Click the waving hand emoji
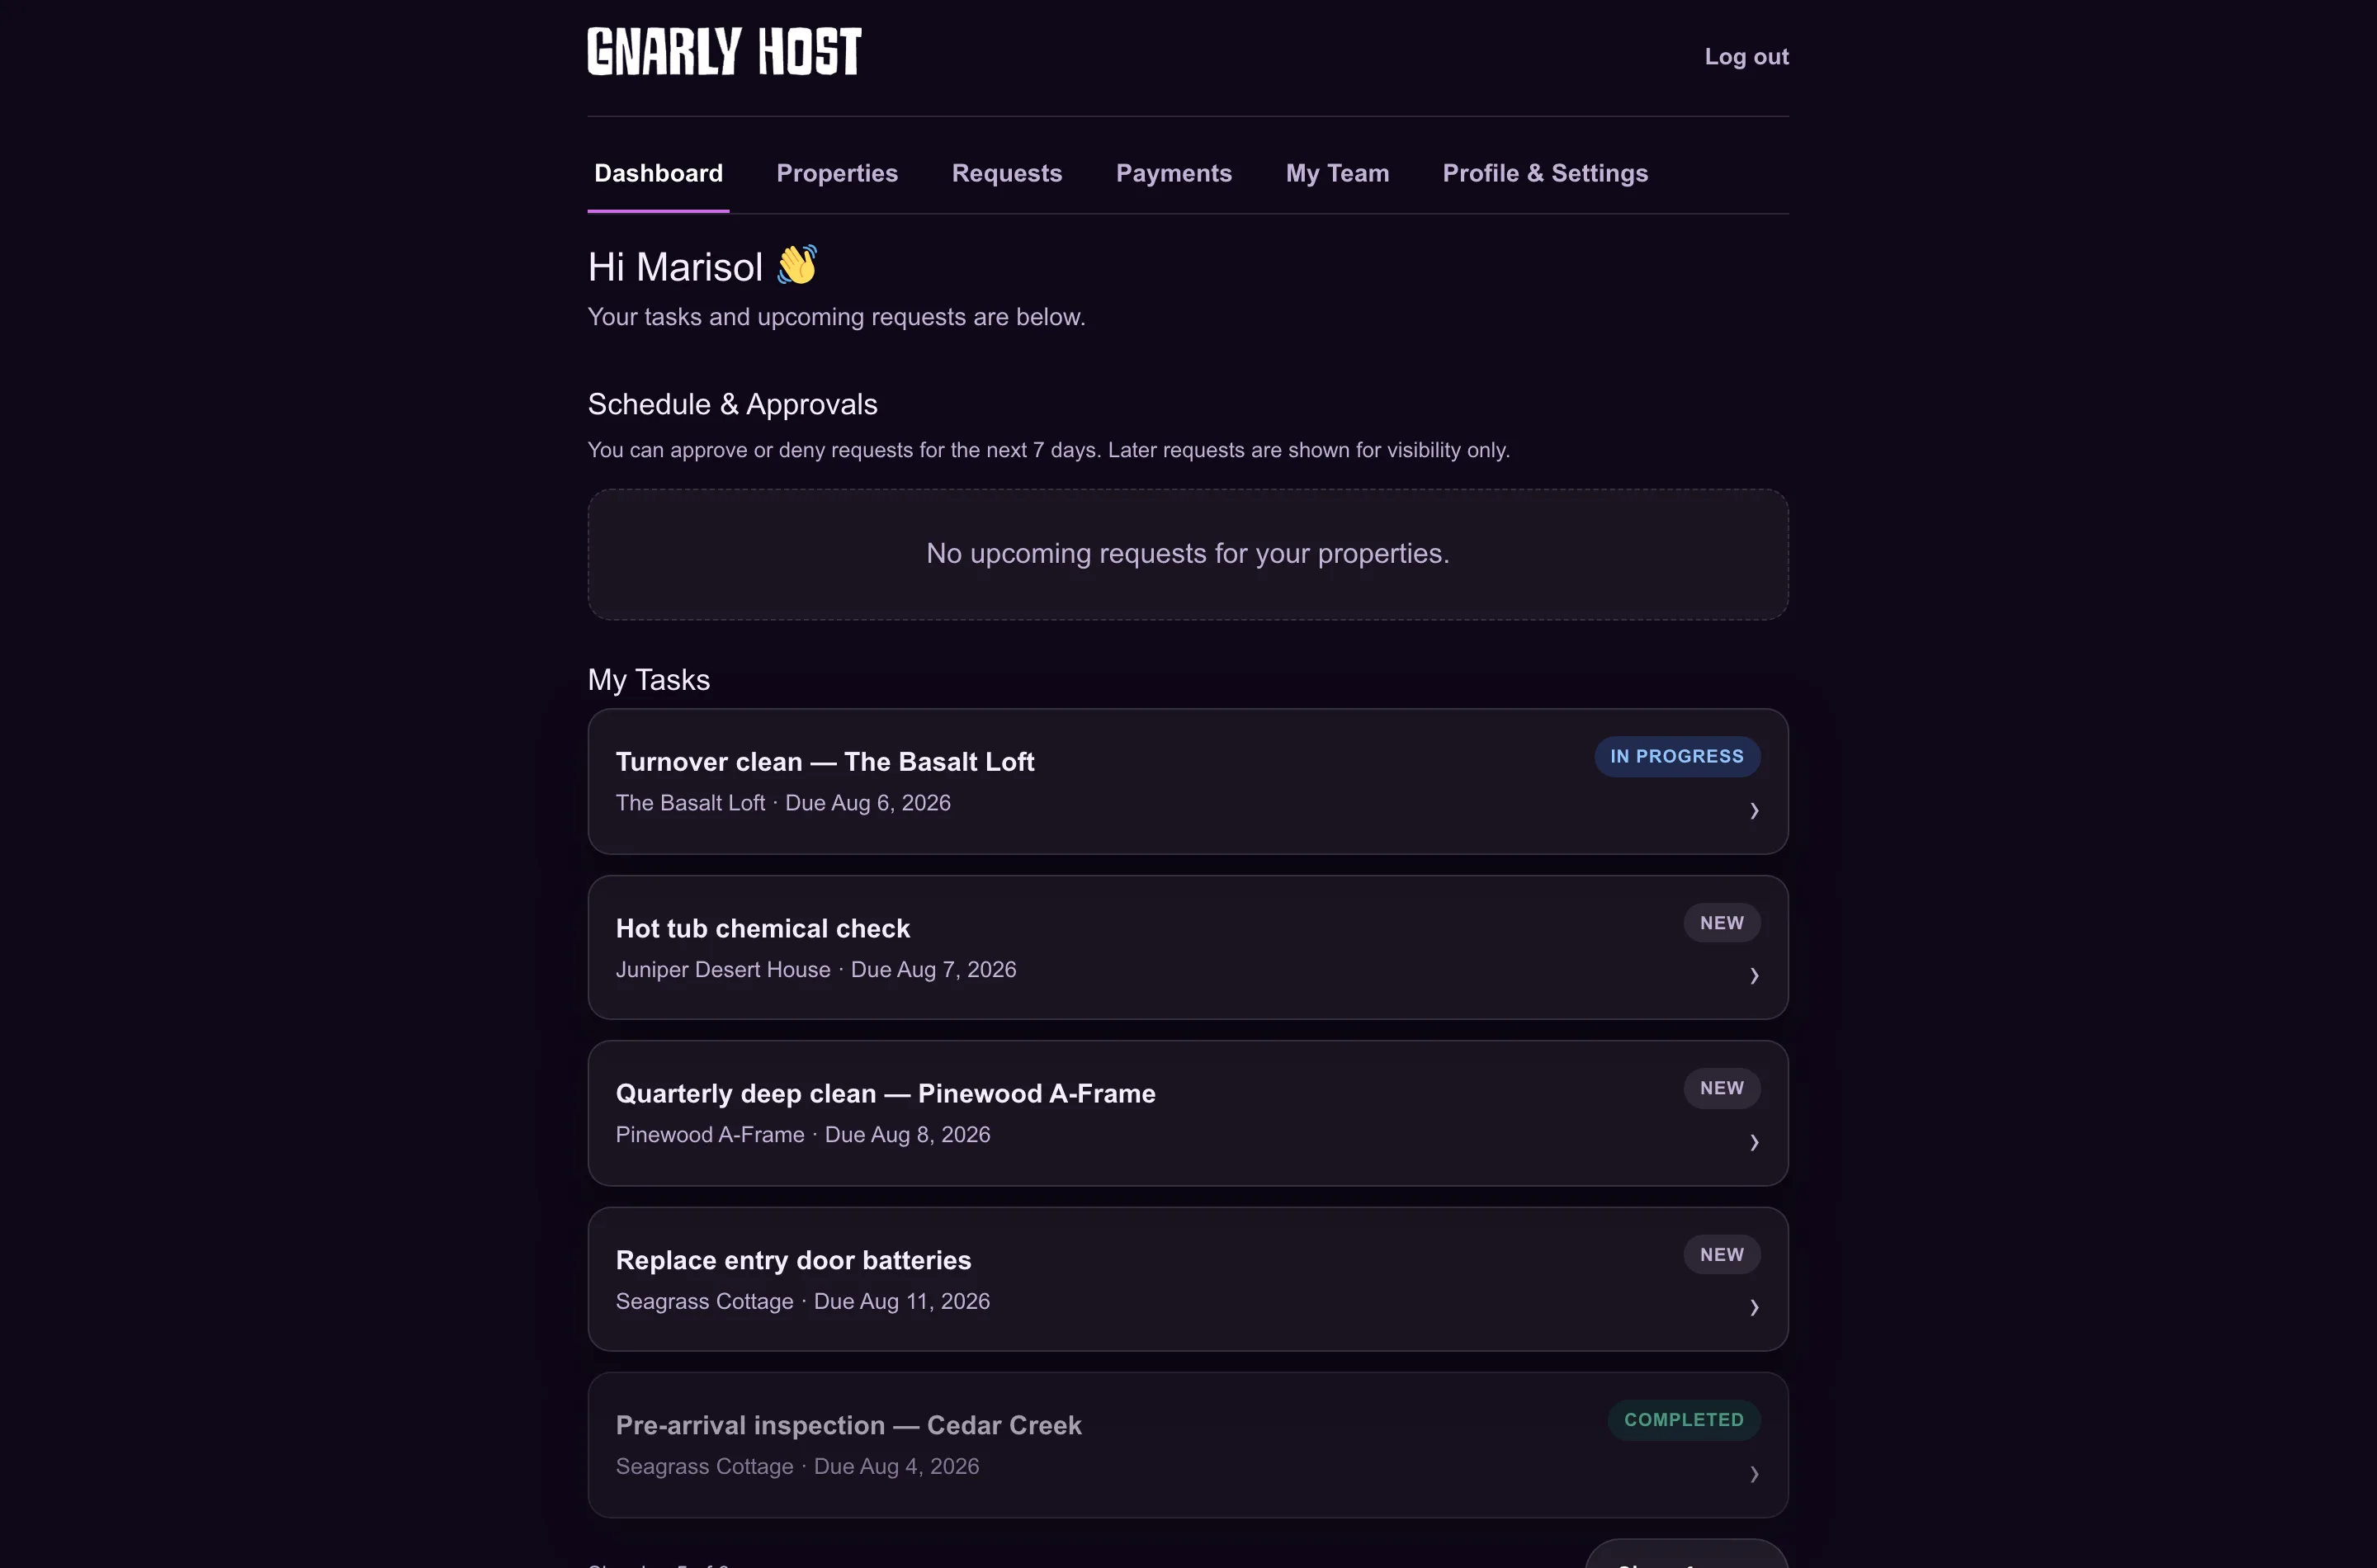 797,265
